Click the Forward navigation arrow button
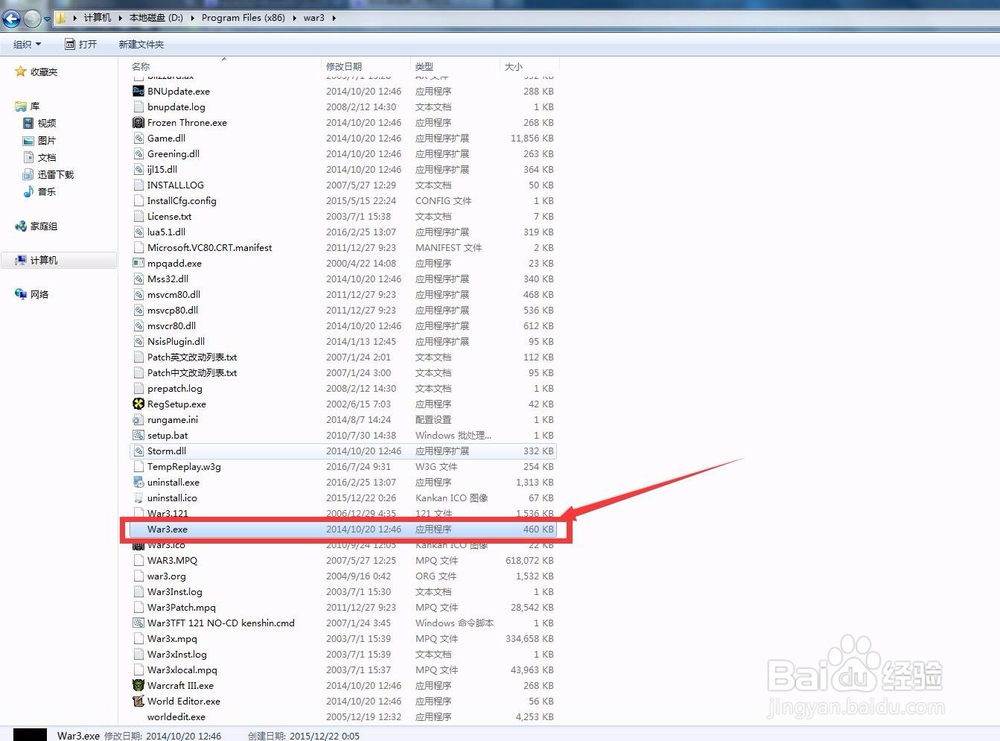Viewport: 1000px width, 741px height. (x=33, y=19)
